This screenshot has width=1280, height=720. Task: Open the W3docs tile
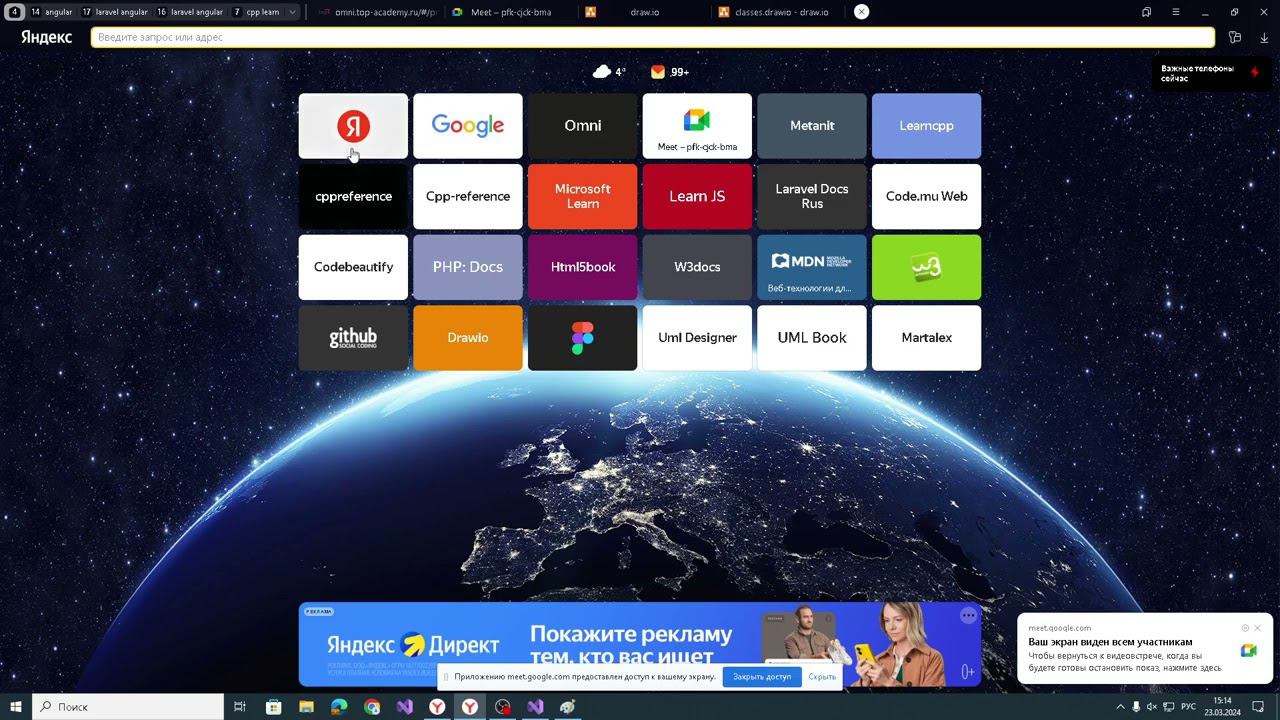(x=697, y=267)
